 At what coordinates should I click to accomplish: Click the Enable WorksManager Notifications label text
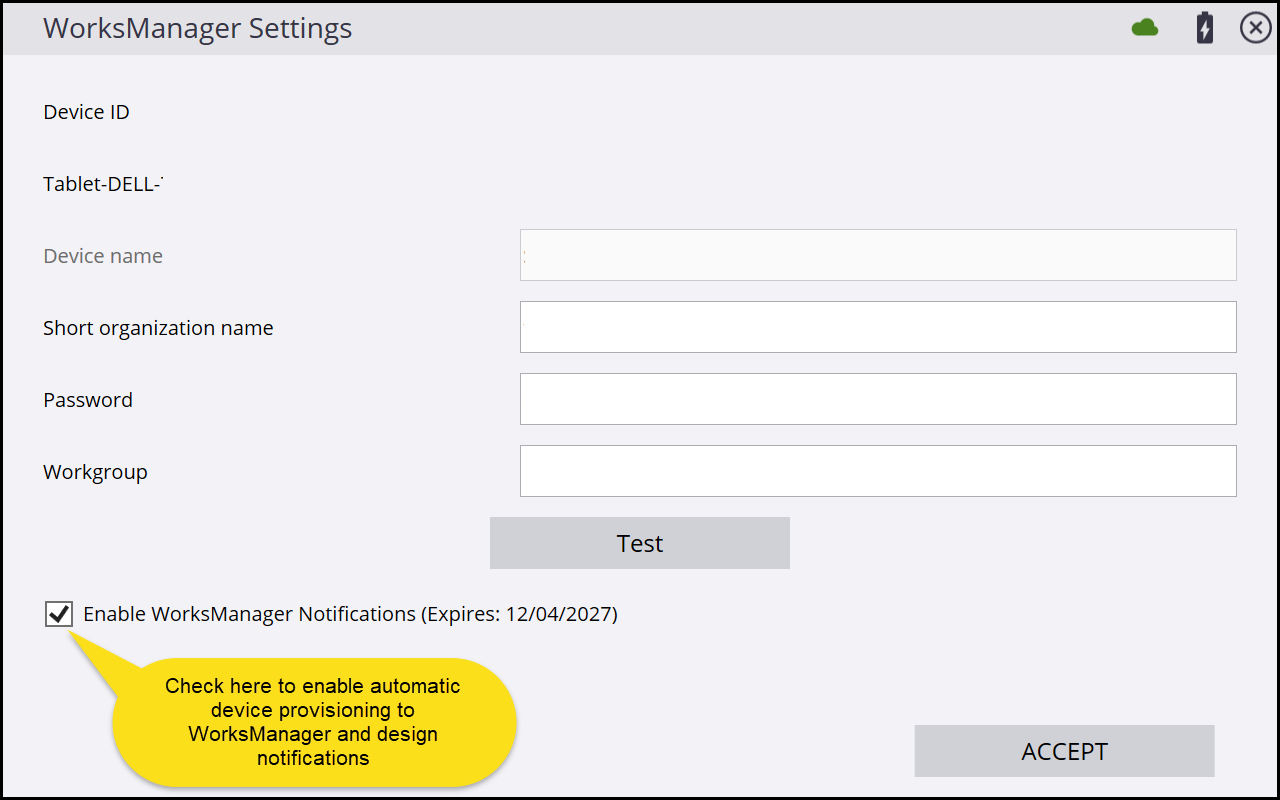350,614
